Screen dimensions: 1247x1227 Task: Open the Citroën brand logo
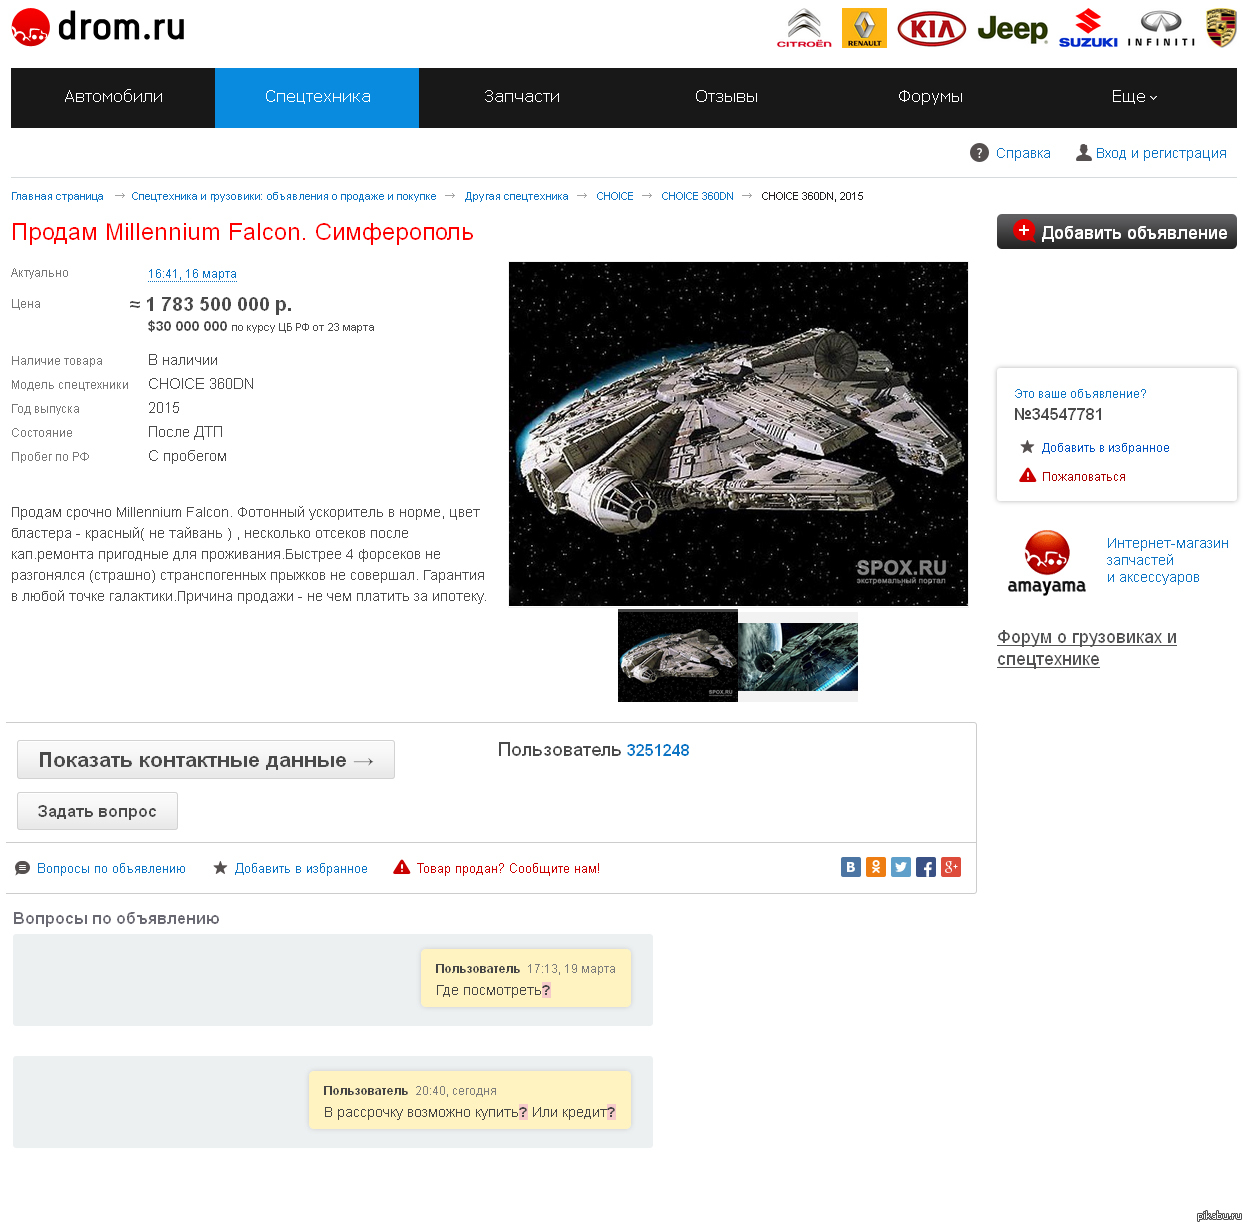(804, 29)
